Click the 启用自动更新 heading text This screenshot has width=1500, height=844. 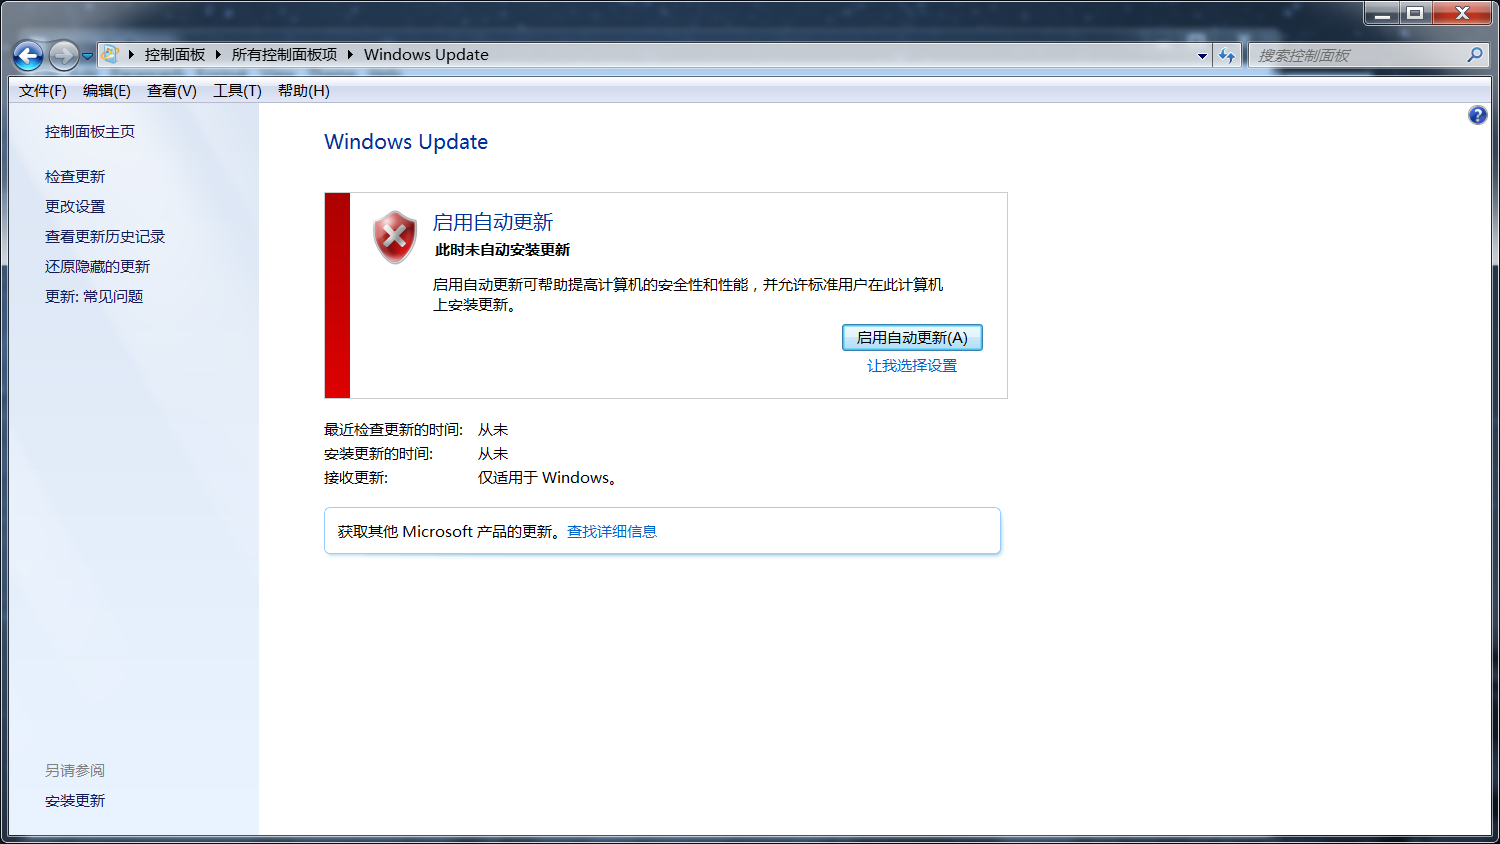493,222
